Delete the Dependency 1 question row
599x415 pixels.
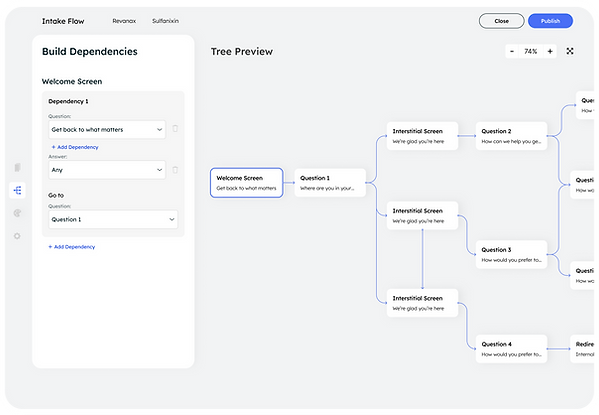point(175,128)
